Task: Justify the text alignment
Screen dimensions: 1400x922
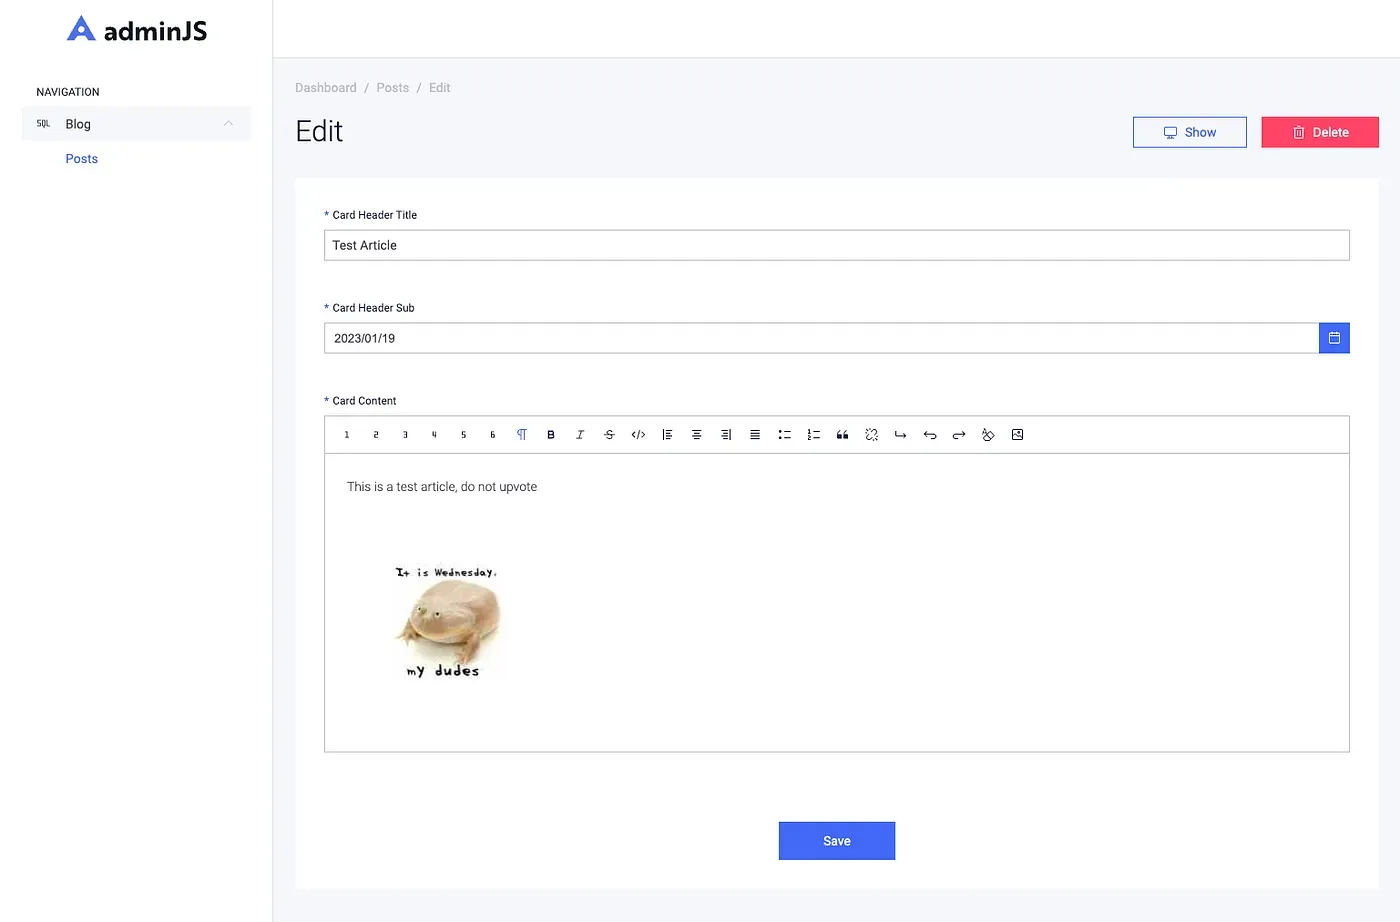Action: (755, 435)
